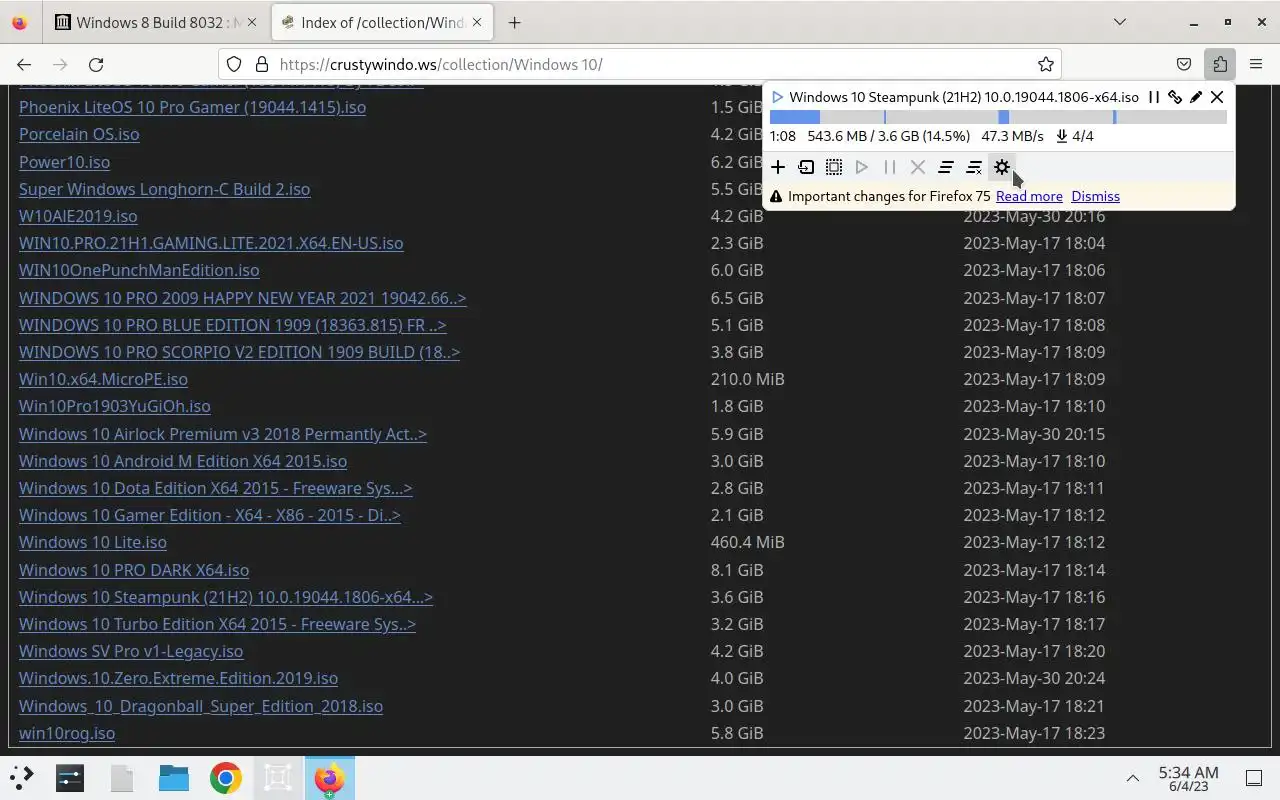Open download manager settings gear
Viewport: 1280px width, 800px height.
(1002, 167)
